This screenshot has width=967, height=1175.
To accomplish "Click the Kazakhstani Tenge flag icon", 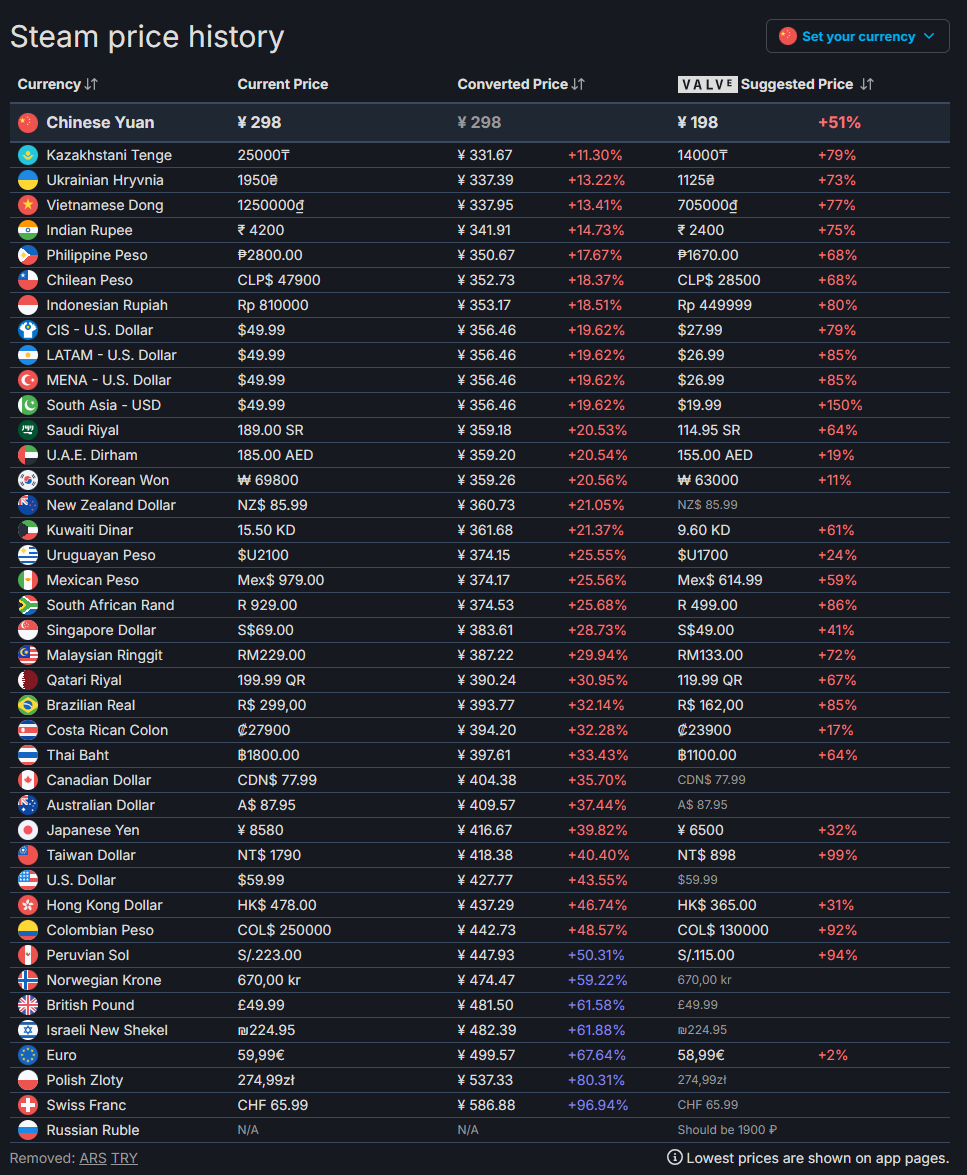I will coord(28,155).
